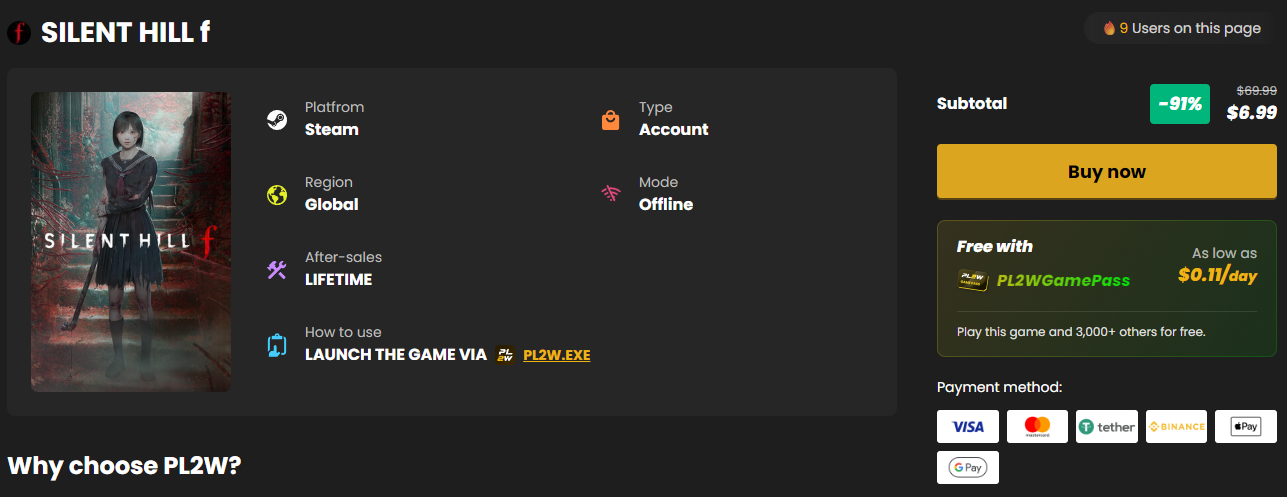
Task: Select Visa payment method
Action: click(968, 427)
